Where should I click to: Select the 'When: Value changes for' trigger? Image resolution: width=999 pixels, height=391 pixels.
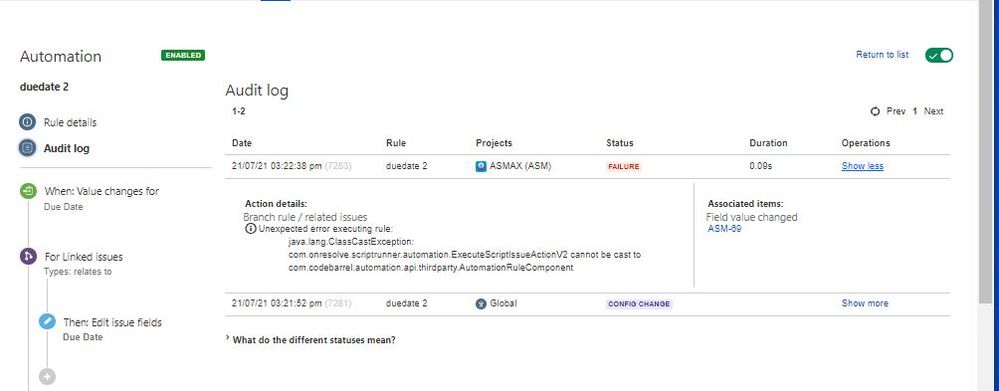click(101, 191)
